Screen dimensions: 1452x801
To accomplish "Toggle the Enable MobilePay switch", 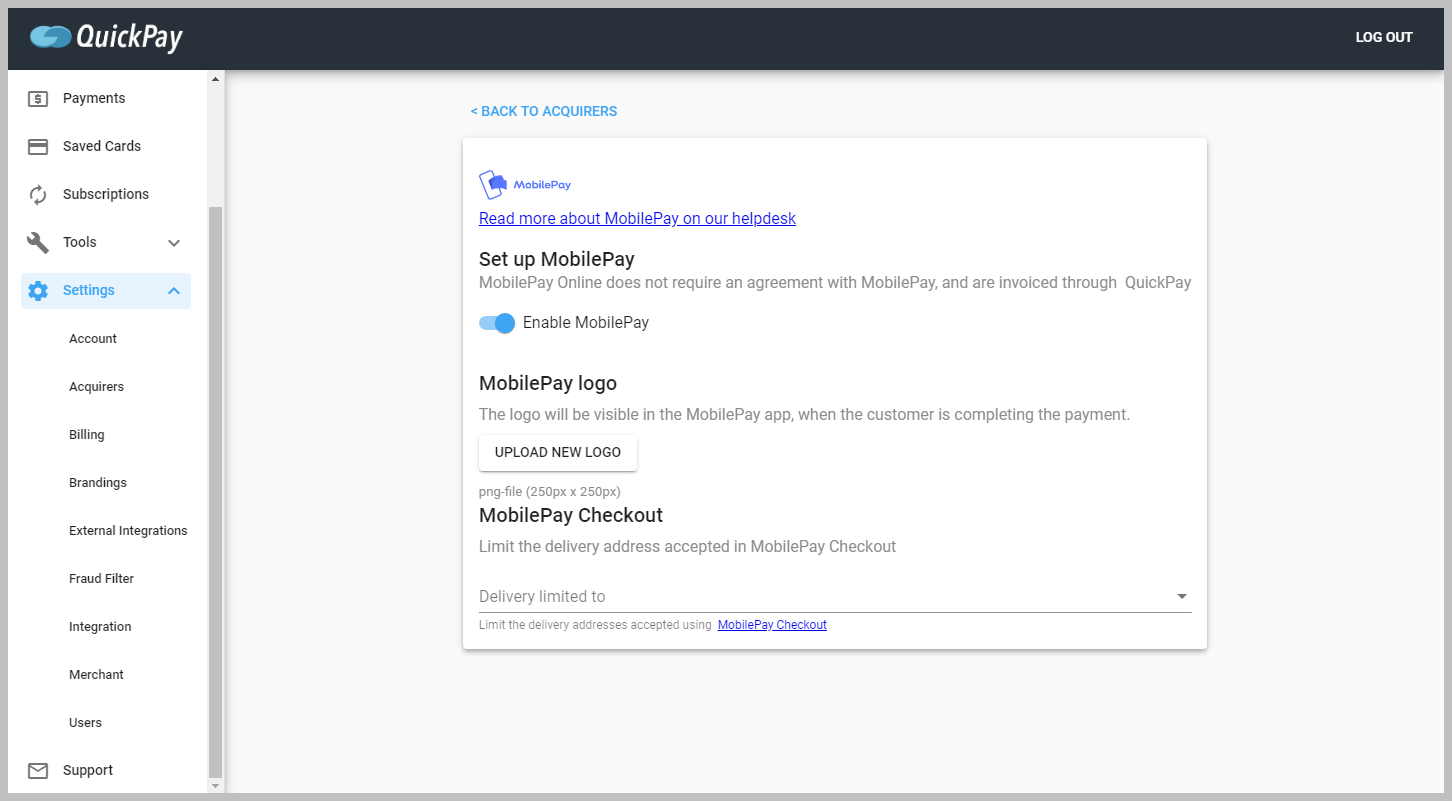I will (497, 323).
